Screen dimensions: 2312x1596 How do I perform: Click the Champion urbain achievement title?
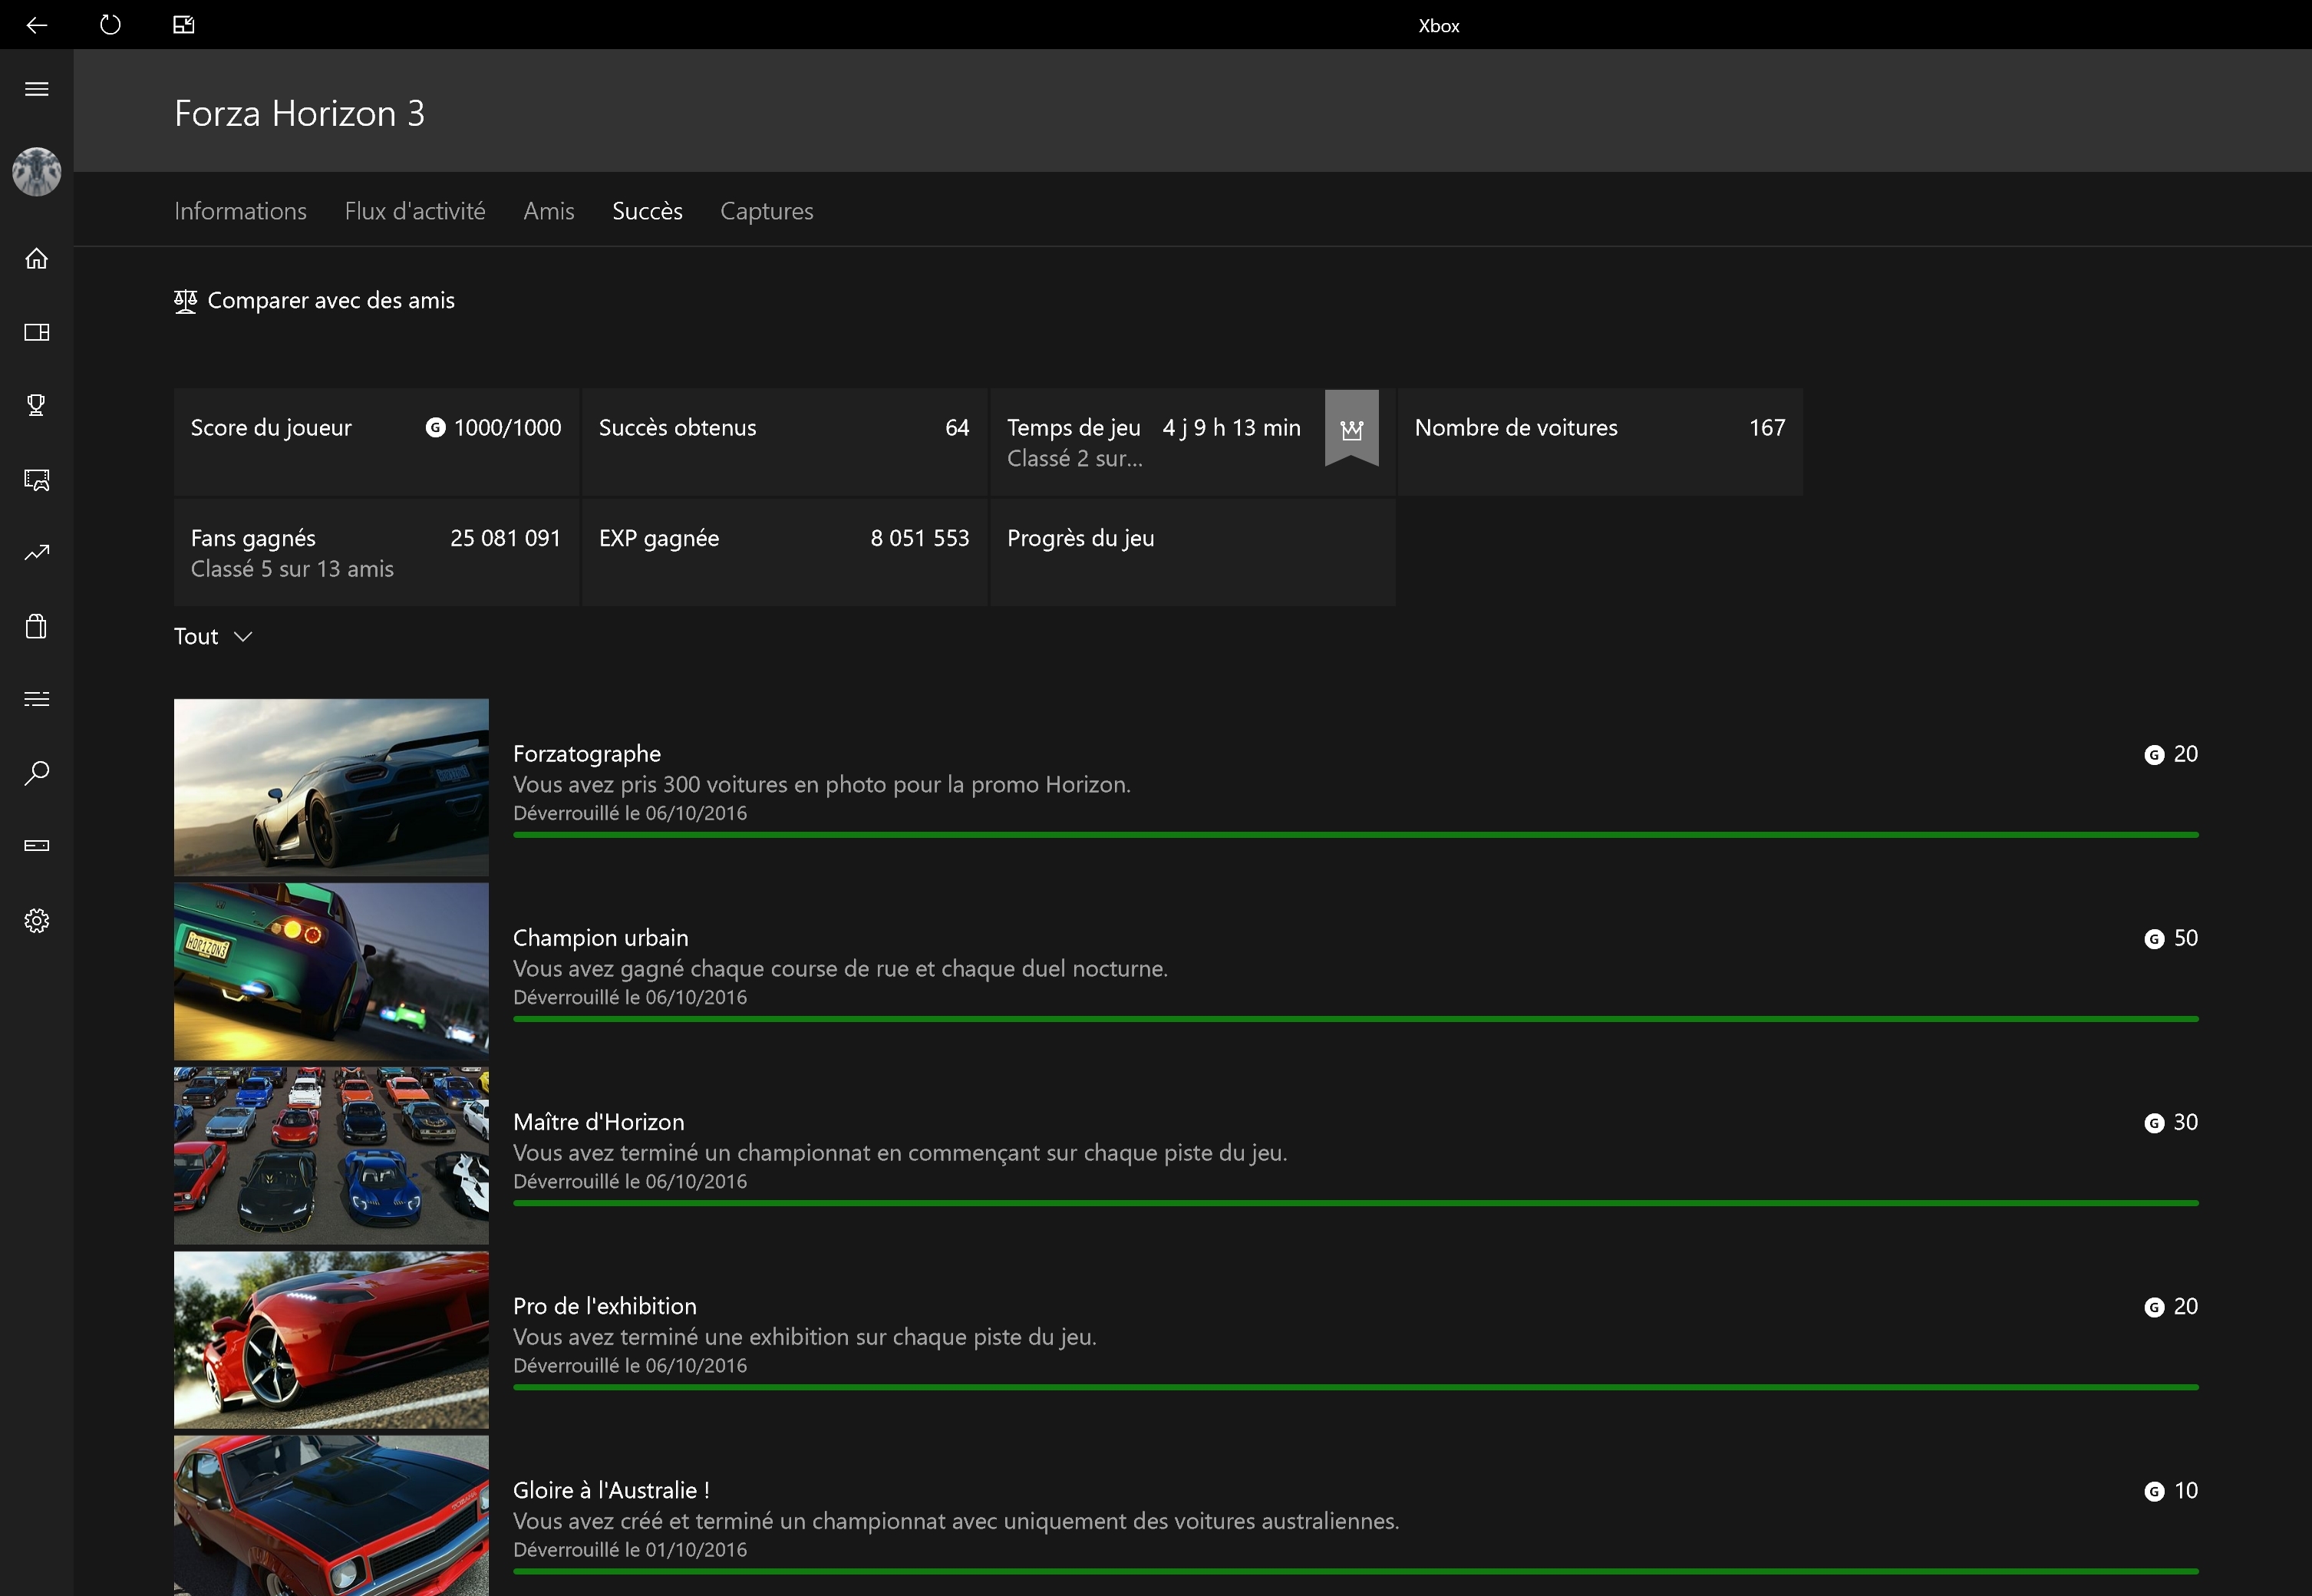(600, 938)
